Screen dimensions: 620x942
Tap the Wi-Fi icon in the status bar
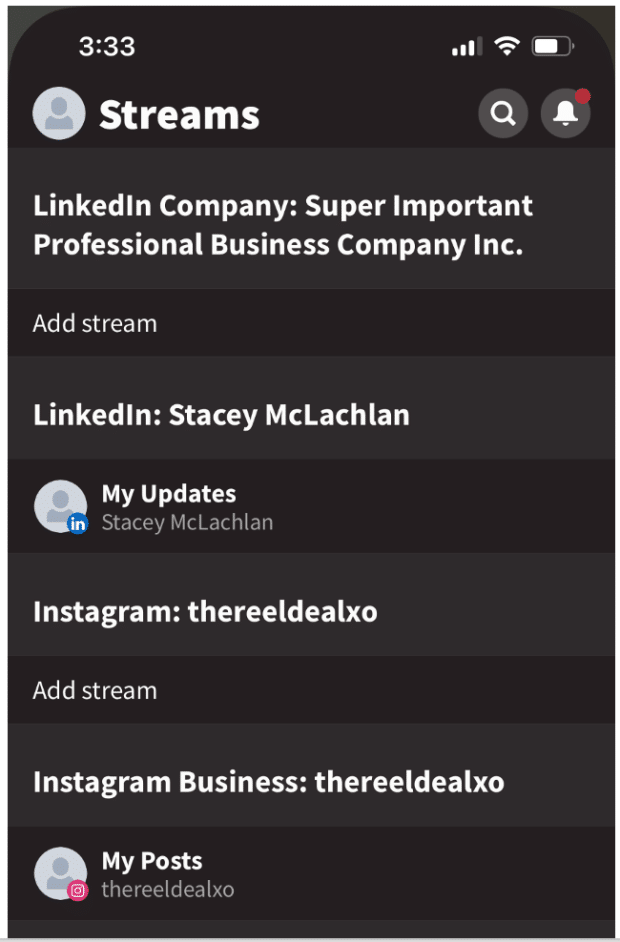point(507,46)
